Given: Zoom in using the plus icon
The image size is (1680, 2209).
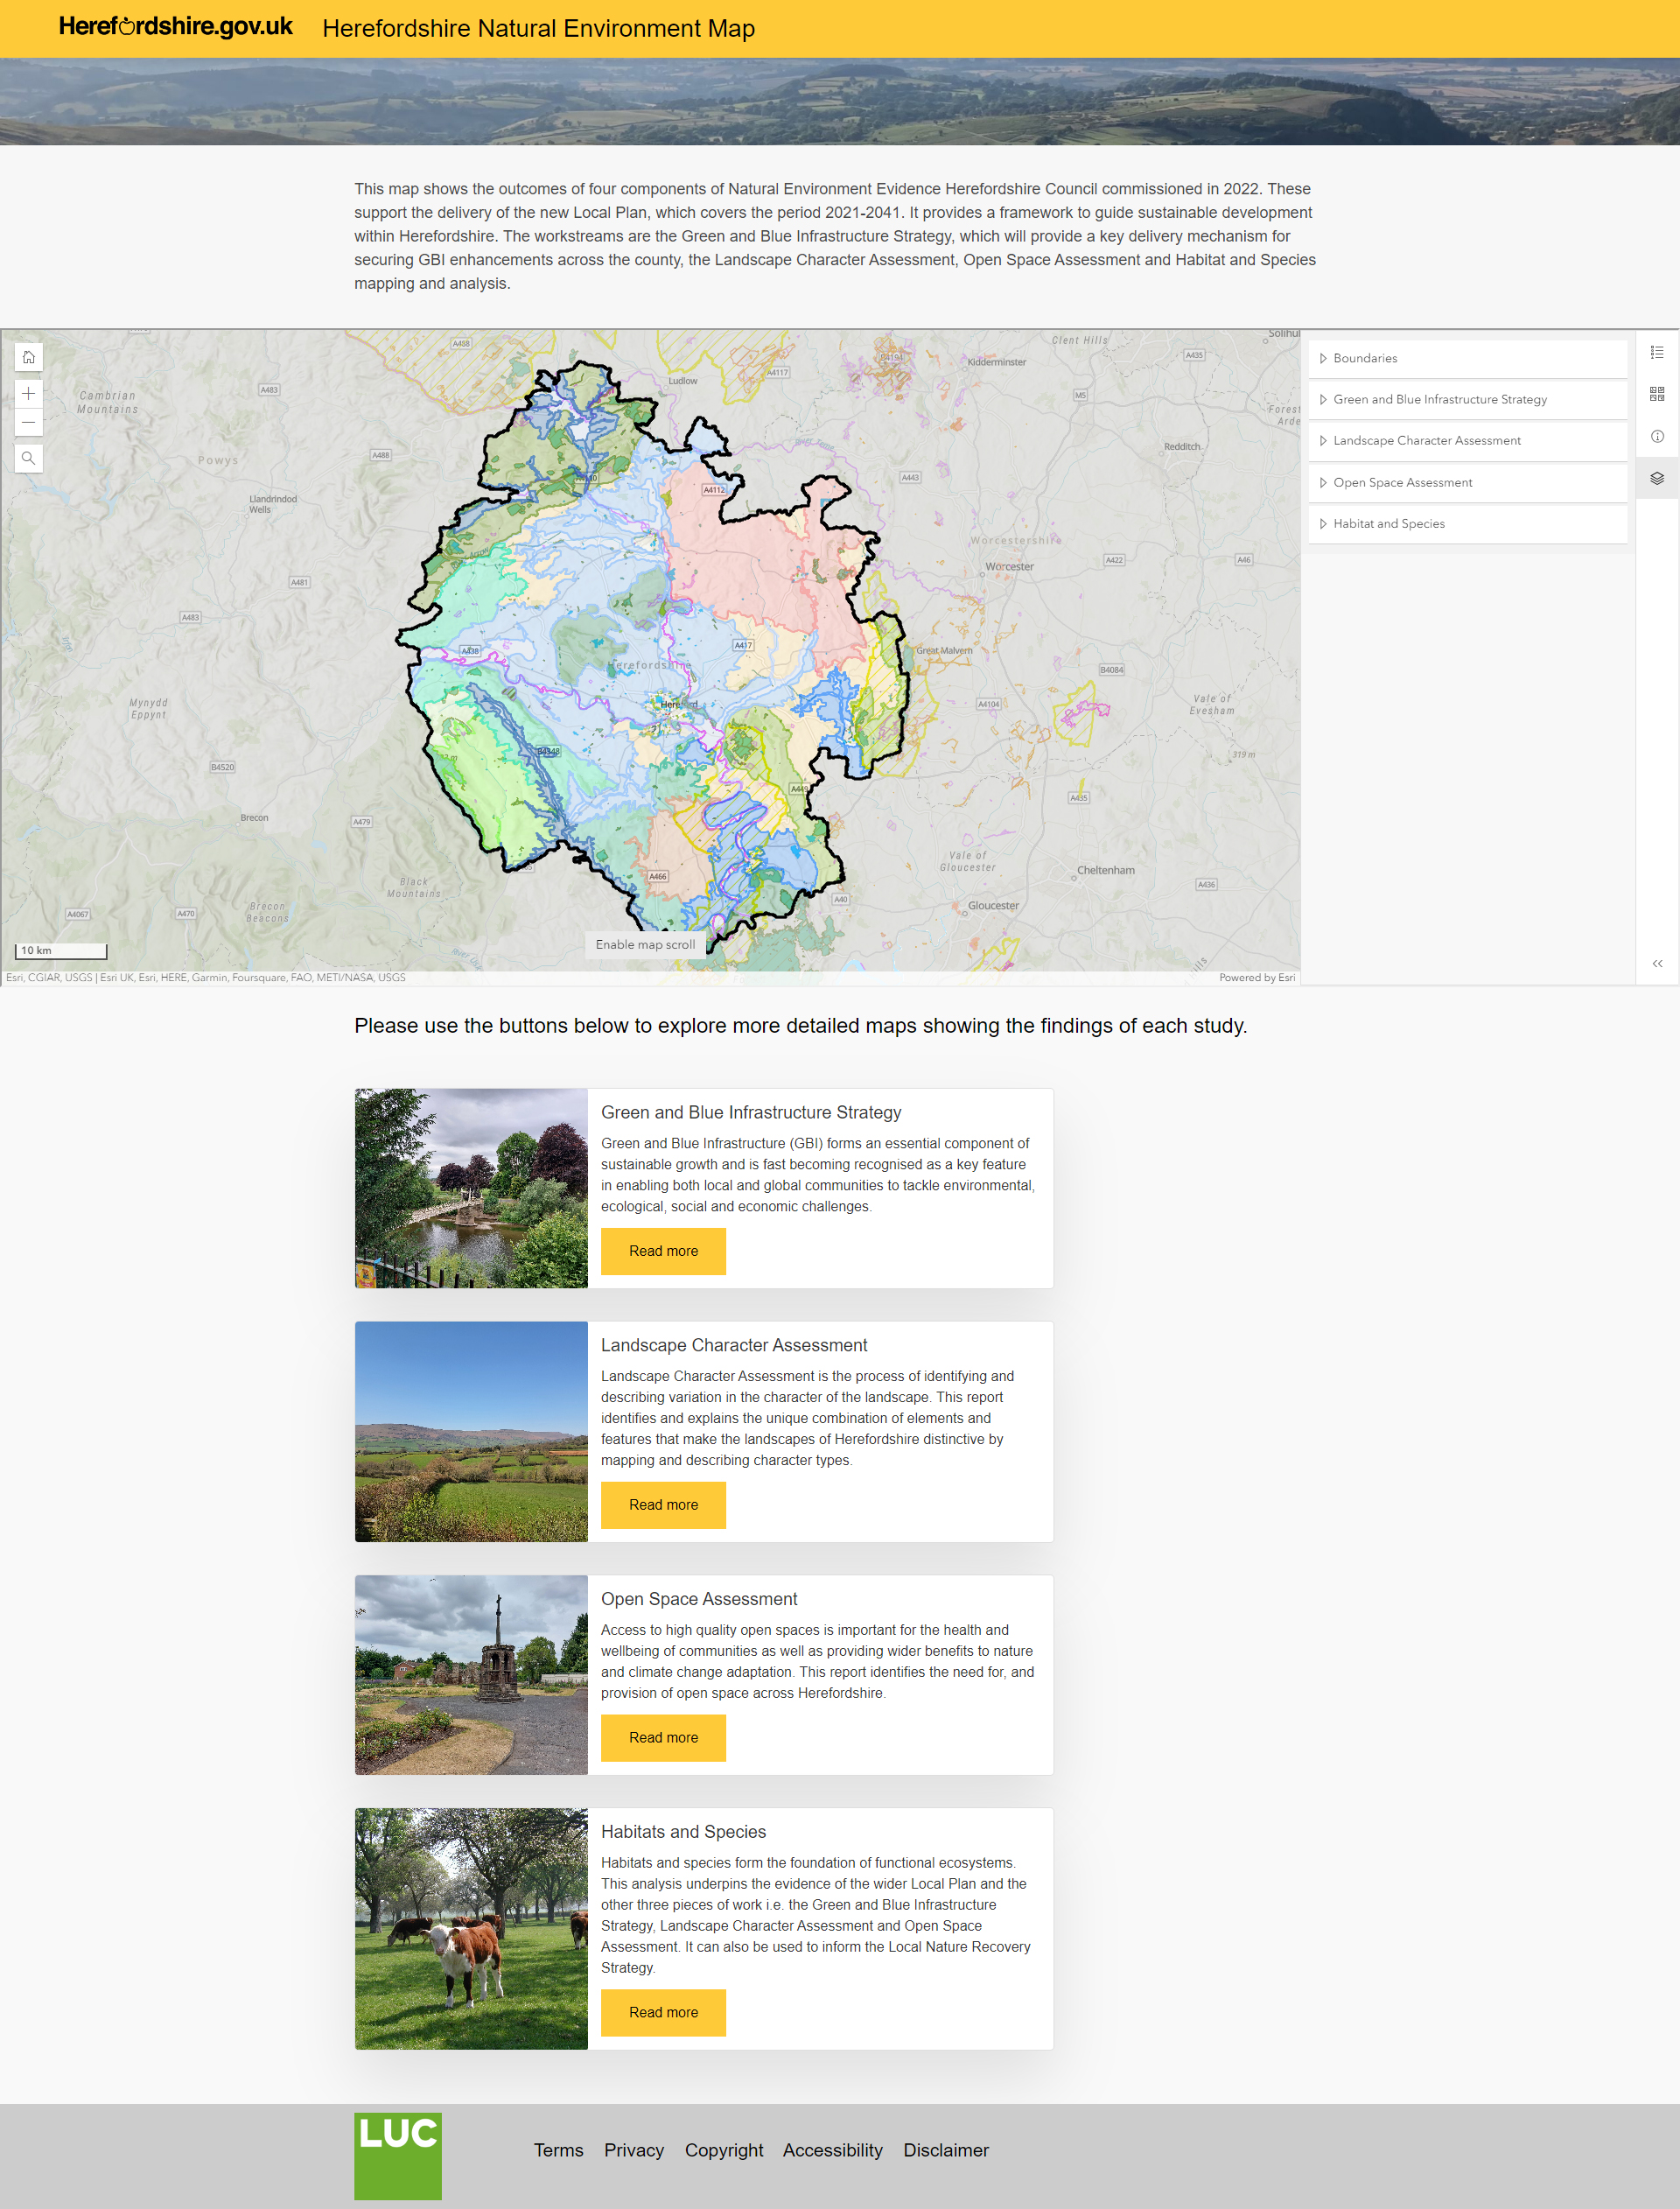Looking at the screenshot, I should click(28, 394).
